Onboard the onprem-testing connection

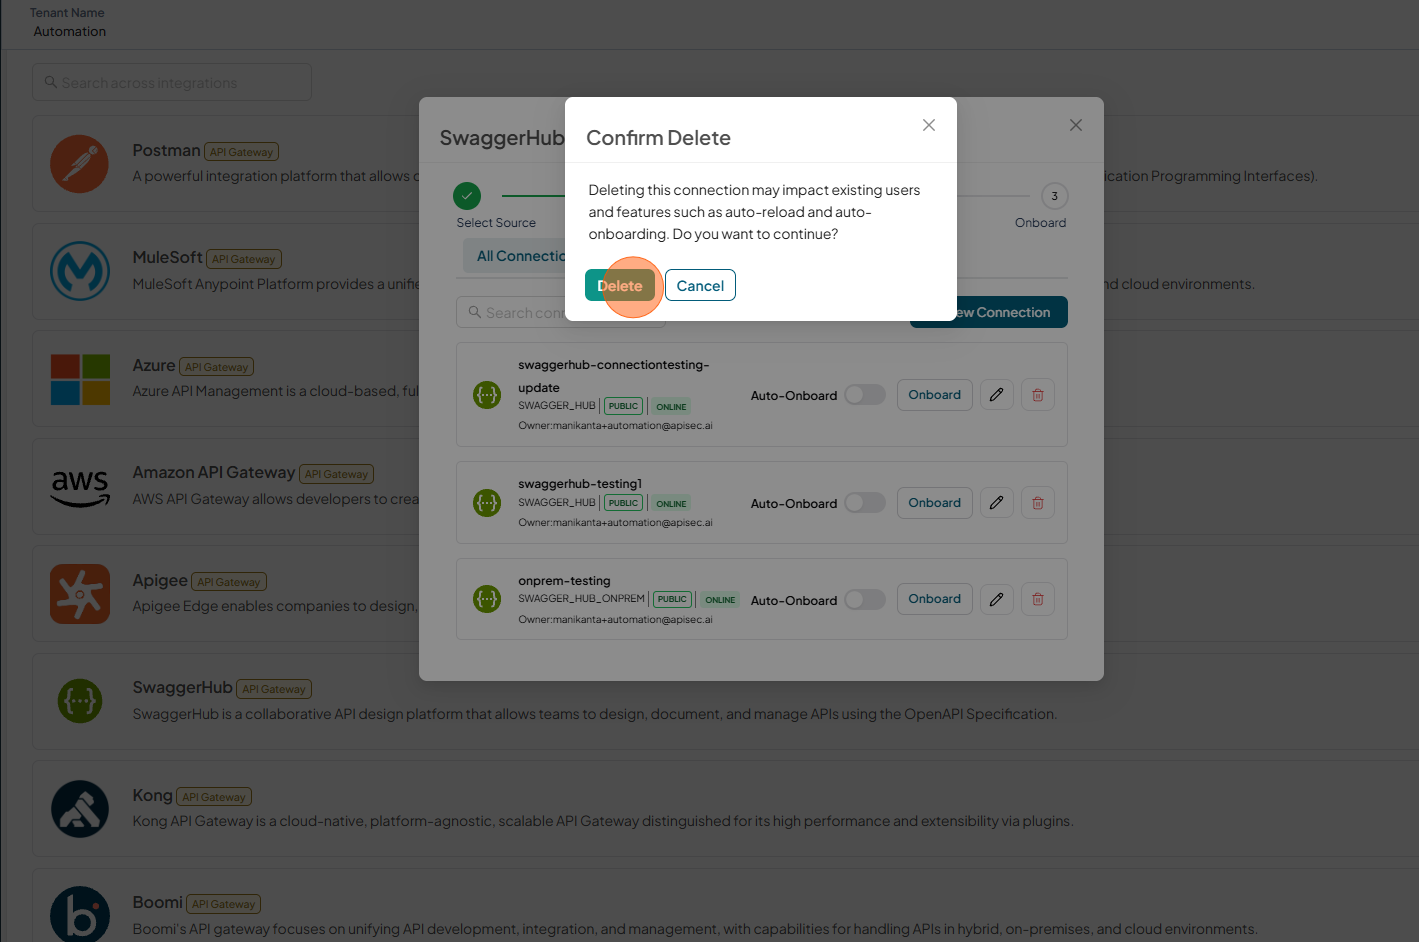pyautogui.click(x=934, y=599)
